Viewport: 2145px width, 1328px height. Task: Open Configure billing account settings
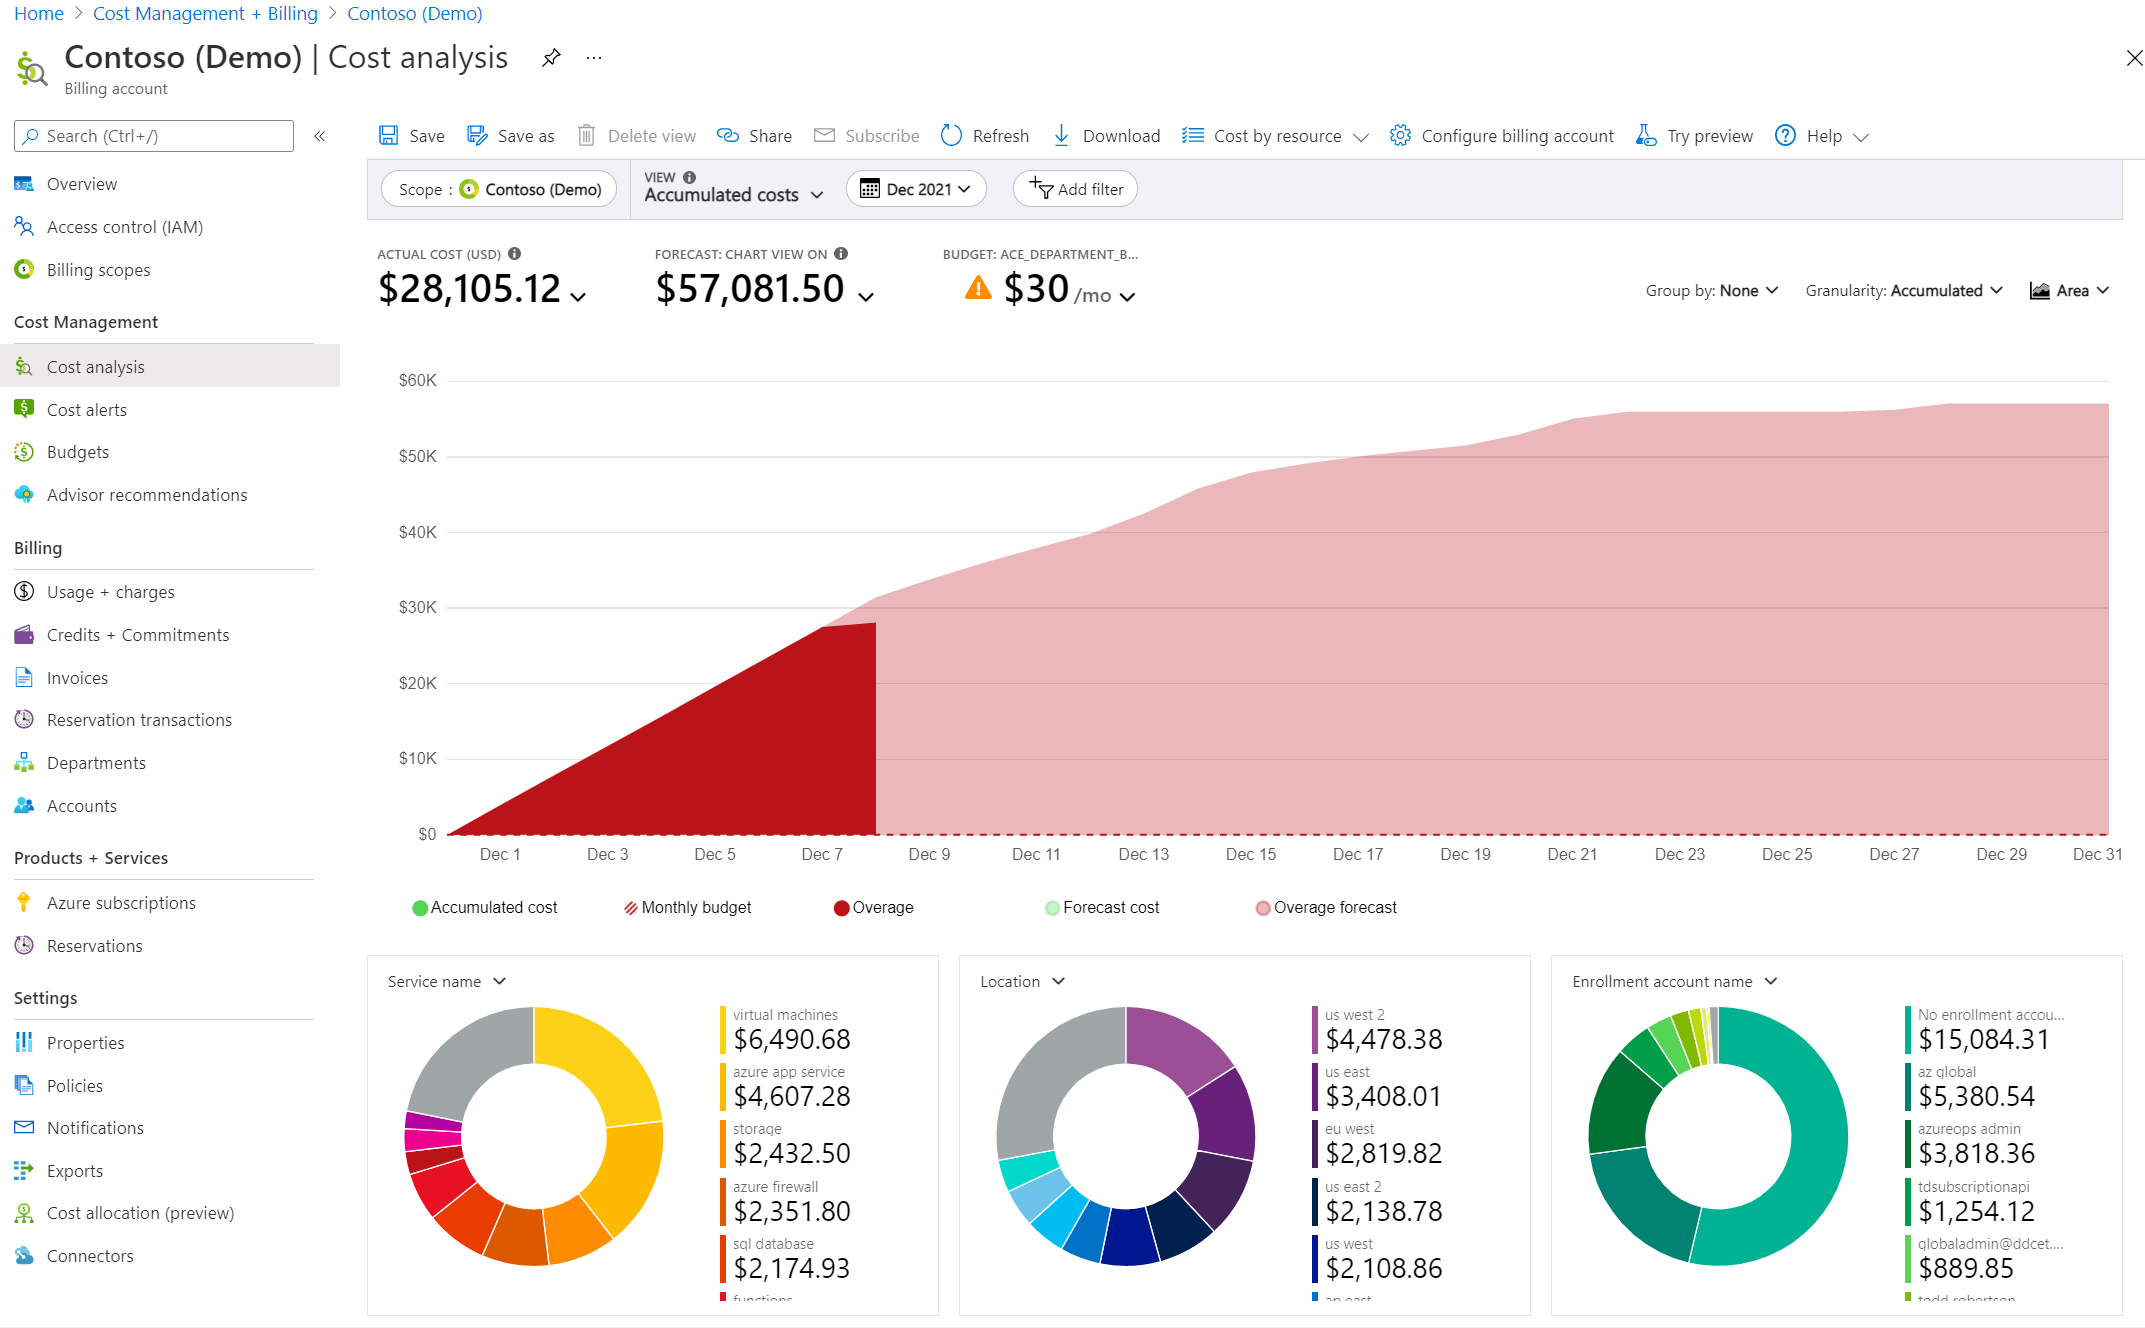click(1500, 136)
